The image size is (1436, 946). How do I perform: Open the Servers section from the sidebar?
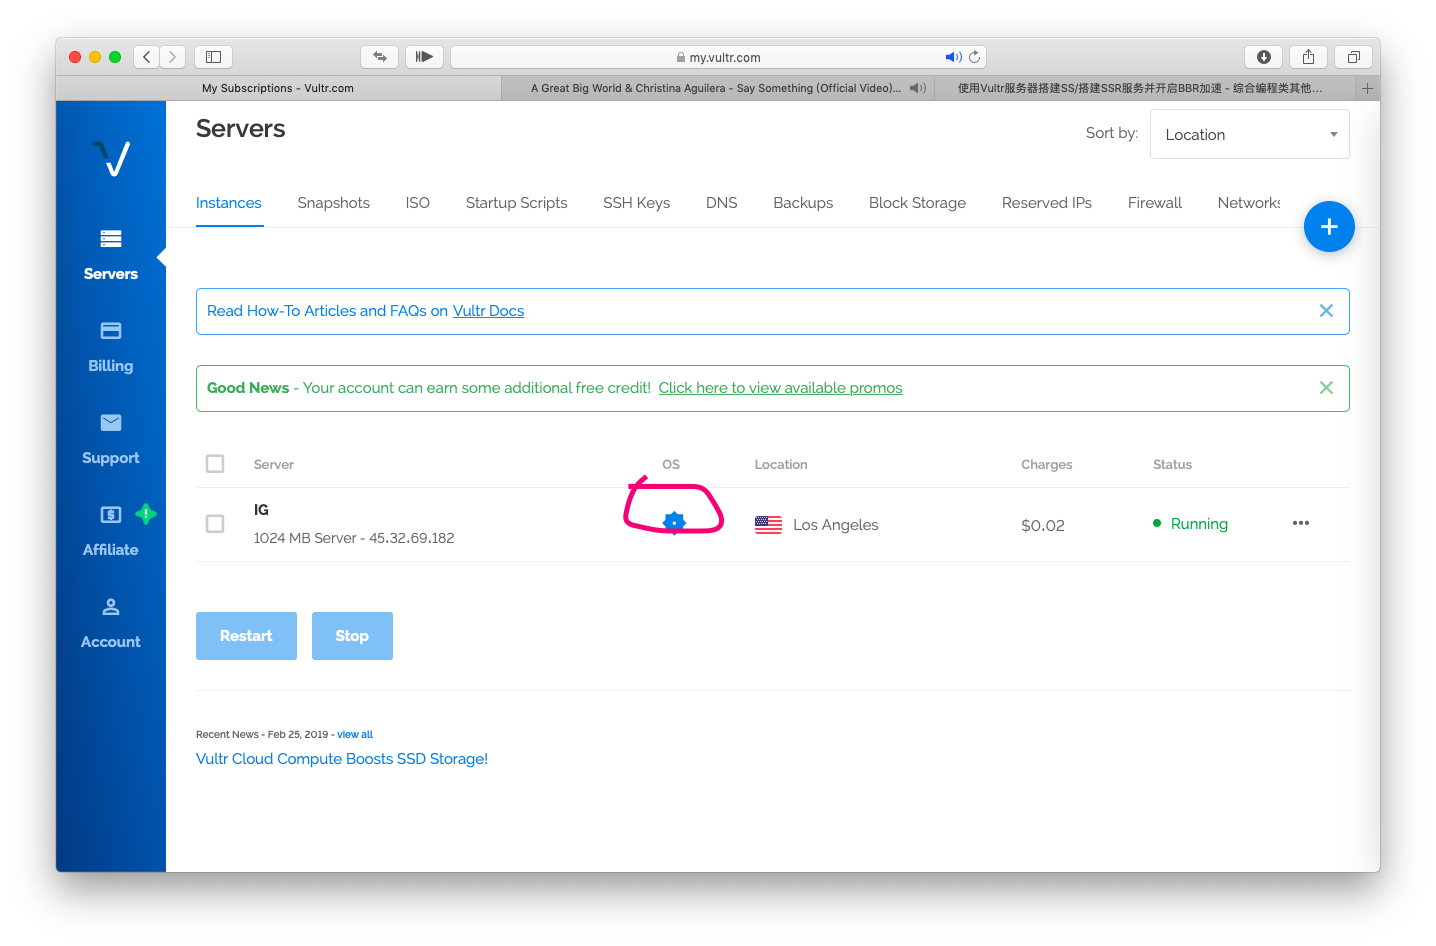click(110, 255)
